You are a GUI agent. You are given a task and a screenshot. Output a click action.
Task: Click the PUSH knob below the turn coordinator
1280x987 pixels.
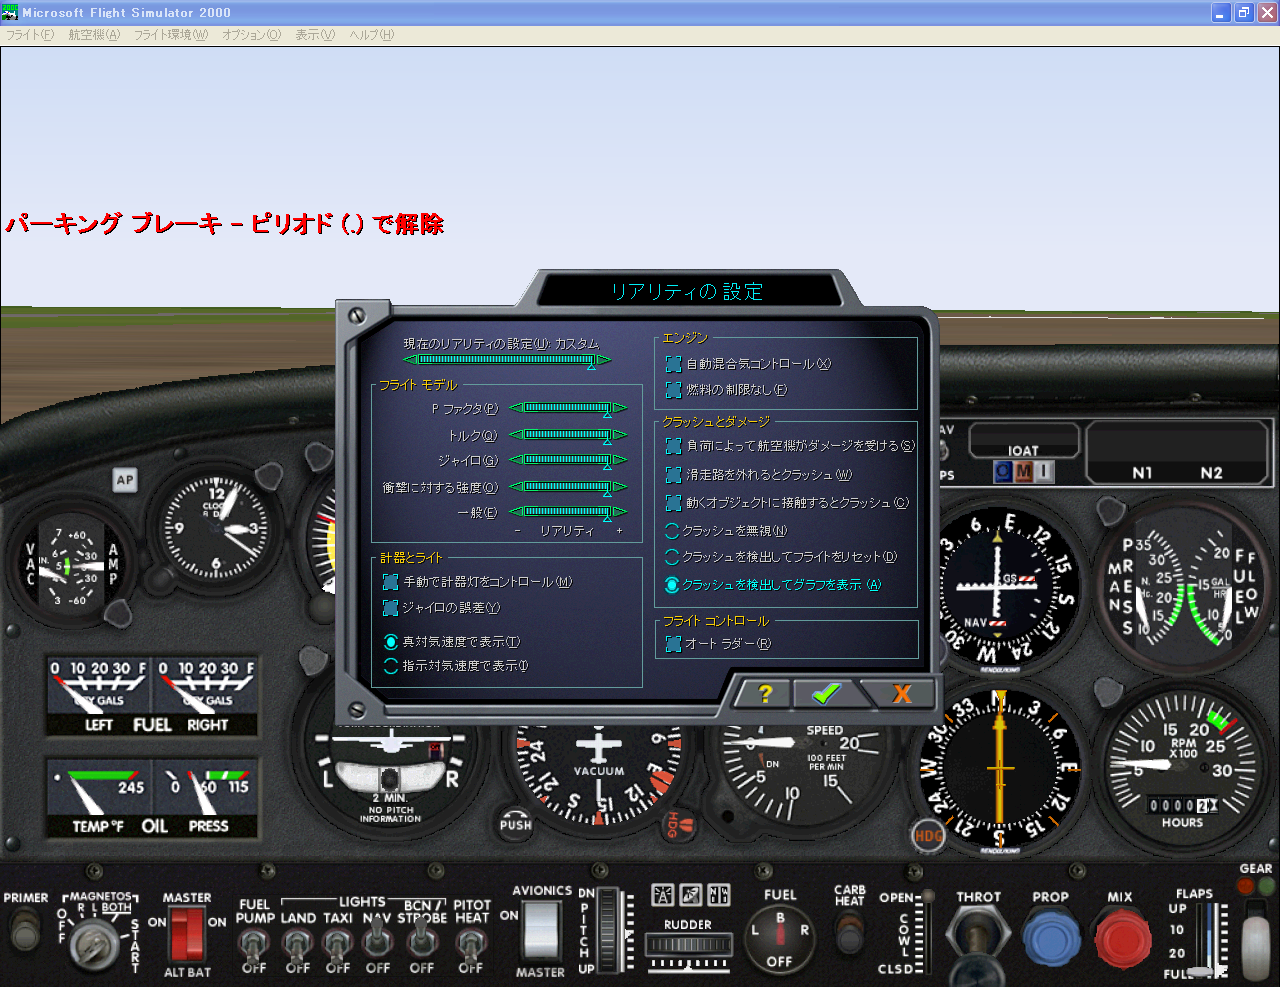click(516, 823)
